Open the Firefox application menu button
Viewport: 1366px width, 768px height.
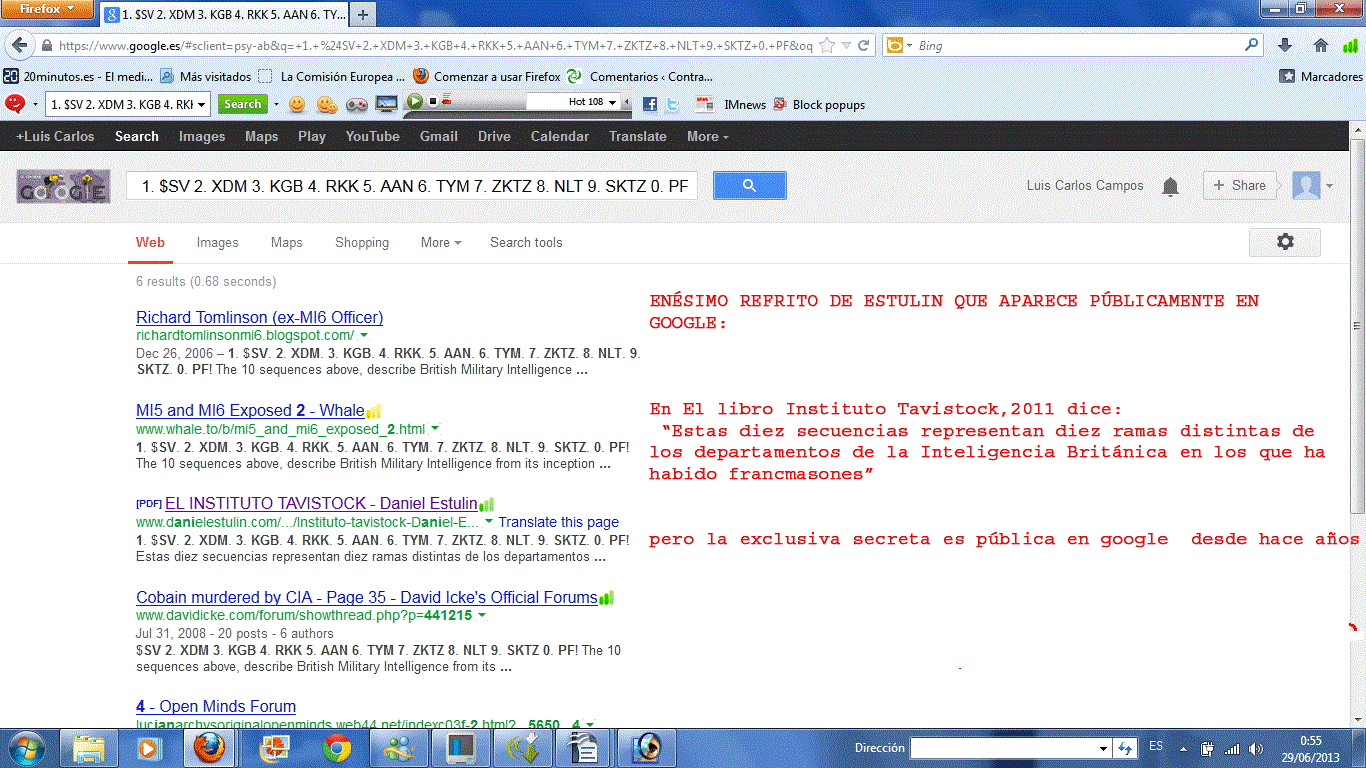[x=48, y=10]
